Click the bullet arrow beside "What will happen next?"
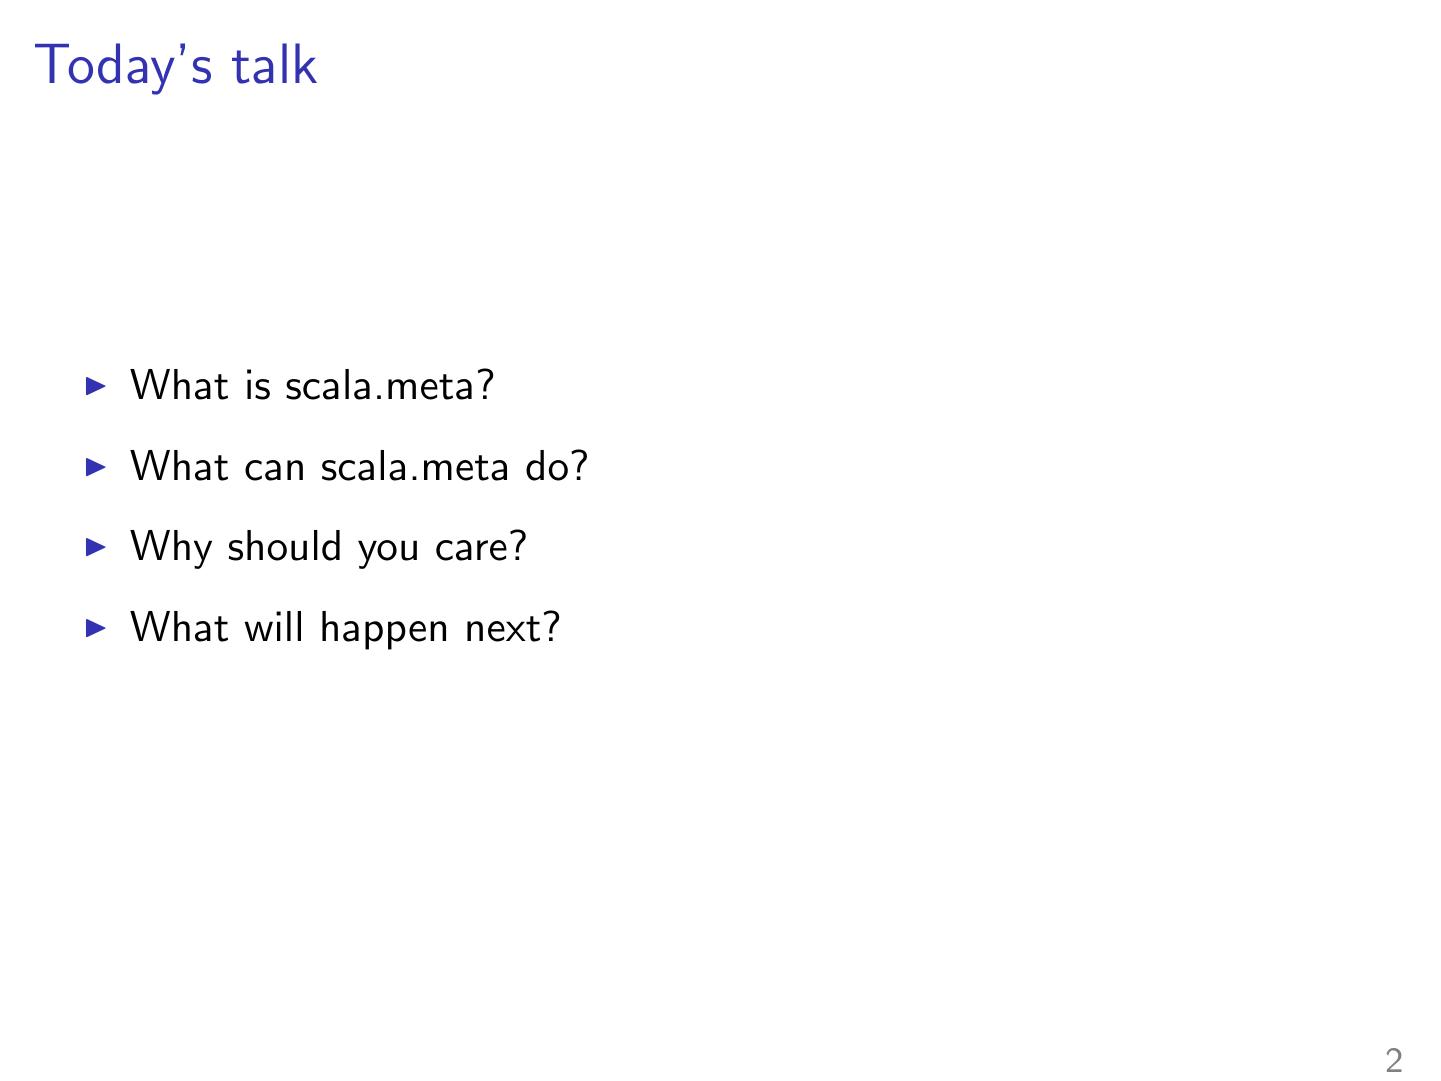This screenshot has height=1081, width=1441. [96, 628]
